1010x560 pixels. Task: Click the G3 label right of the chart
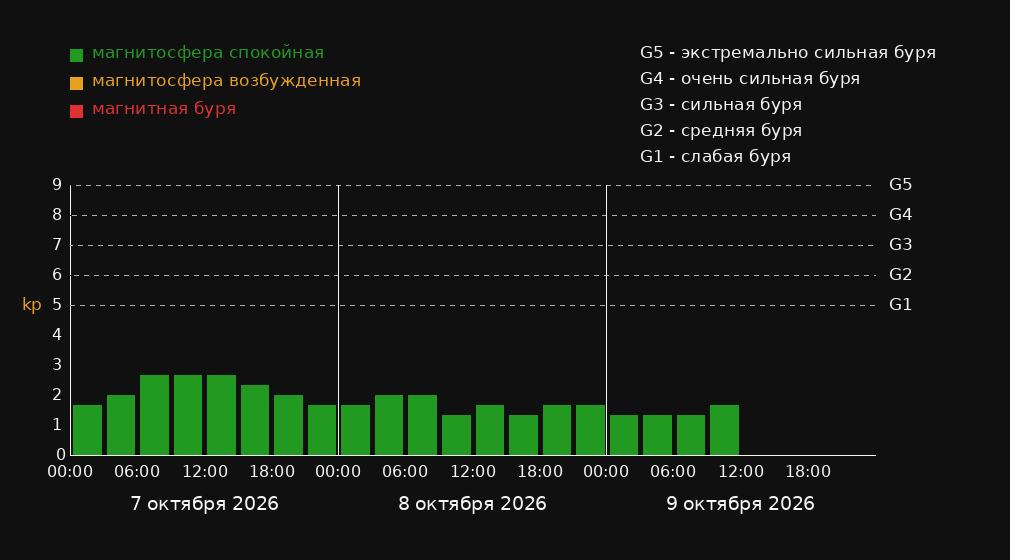pos(900,245)
